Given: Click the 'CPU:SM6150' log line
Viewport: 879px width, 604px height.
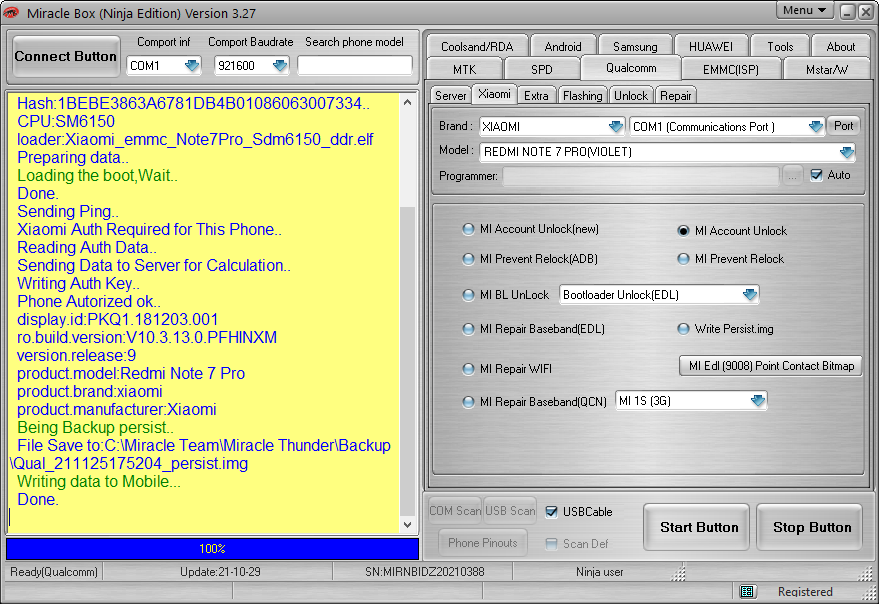Looking at the screenshot, I should tap(66, 121).
